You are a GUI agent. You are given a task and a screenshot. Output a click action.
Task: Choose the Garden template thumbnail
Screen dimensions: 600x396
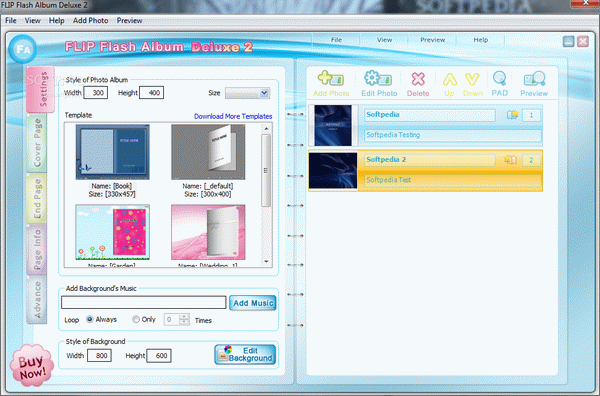[x=112, y=232]
